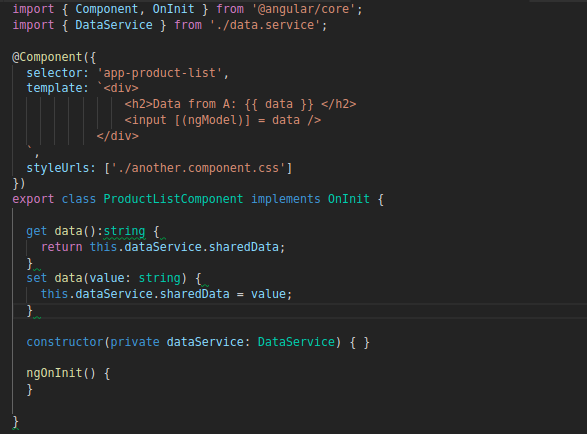Click the closing </div> tag

click(118, 136)
